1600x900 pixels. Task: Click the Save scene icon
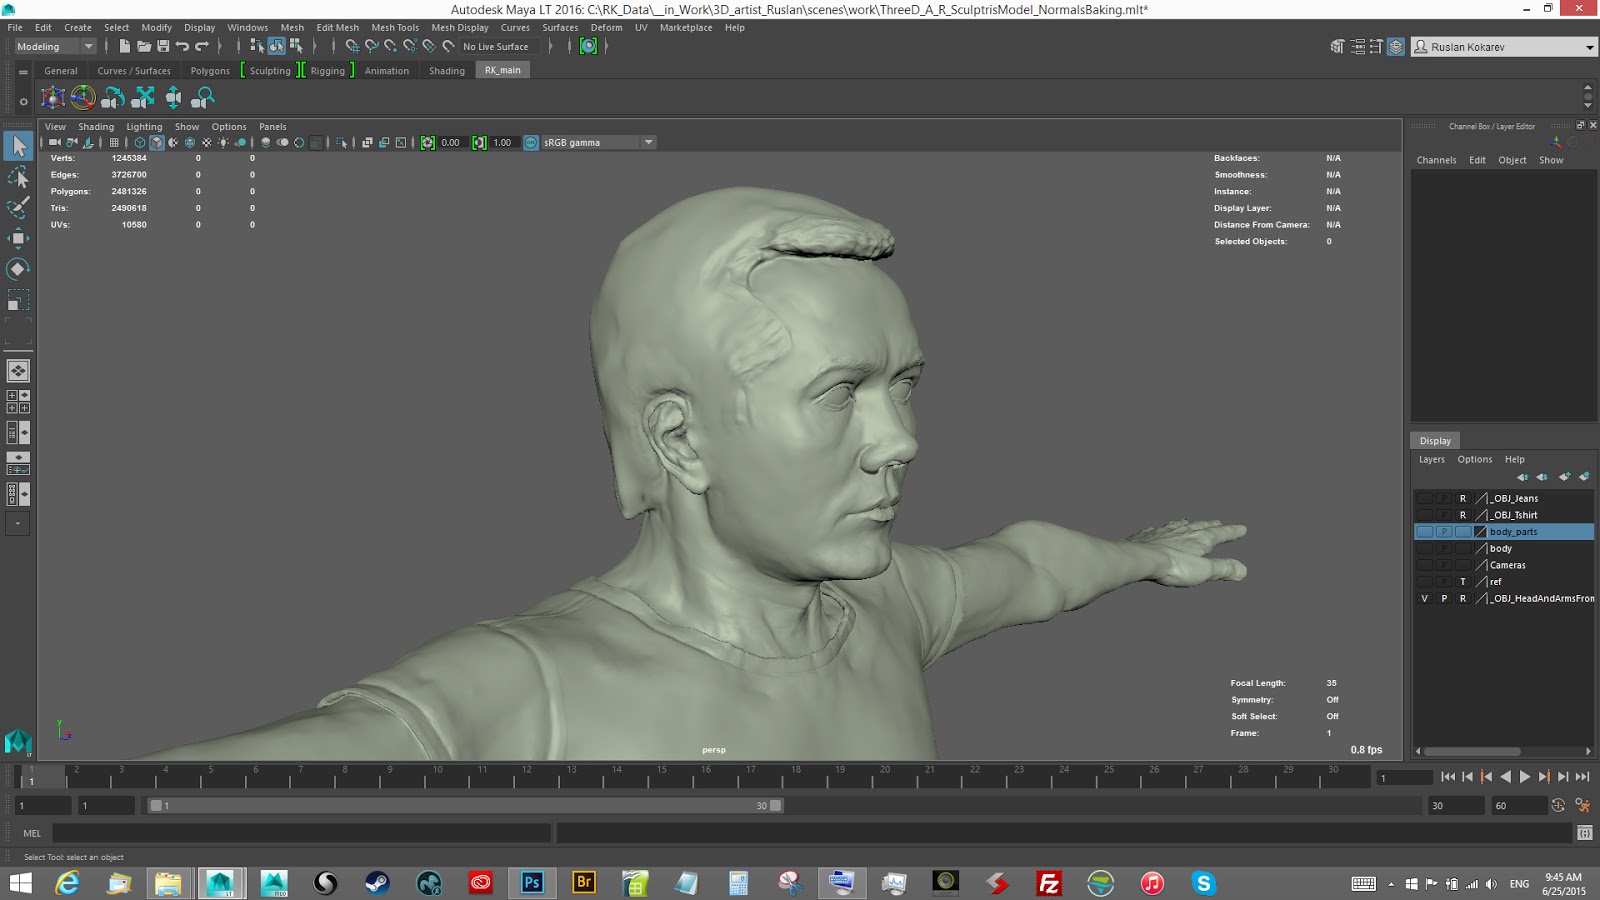(x=163, y=46)
